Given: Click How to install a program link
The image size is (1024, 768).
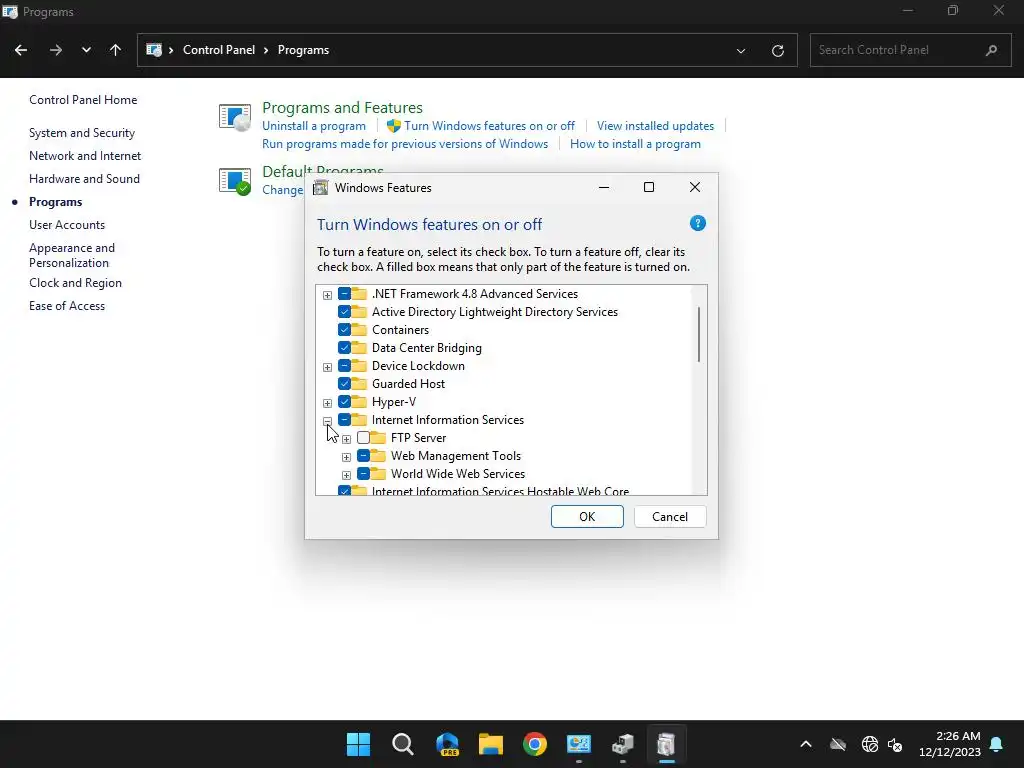Looking at the screenshot, I should (x=635, y=144).
